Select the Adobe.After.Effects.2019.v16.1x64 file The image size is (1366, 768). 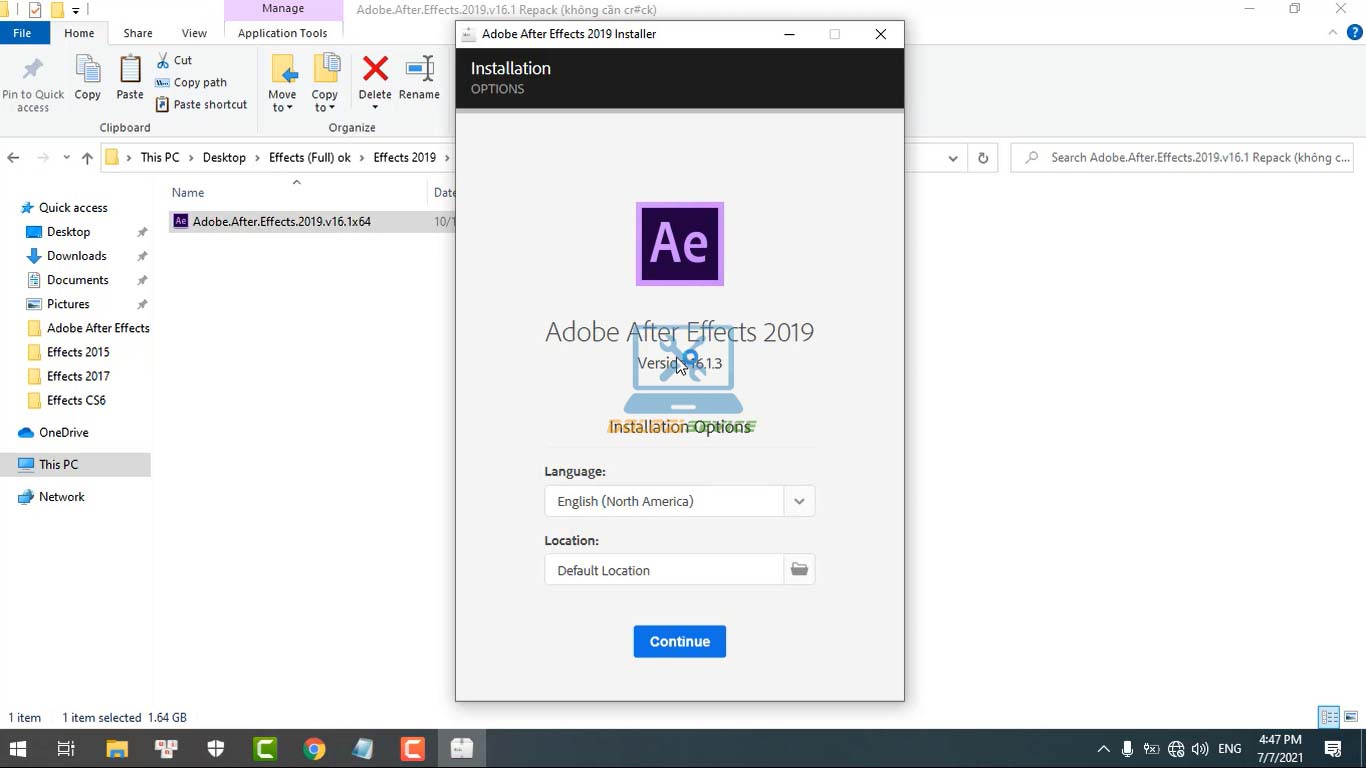[x=281, y=222]
